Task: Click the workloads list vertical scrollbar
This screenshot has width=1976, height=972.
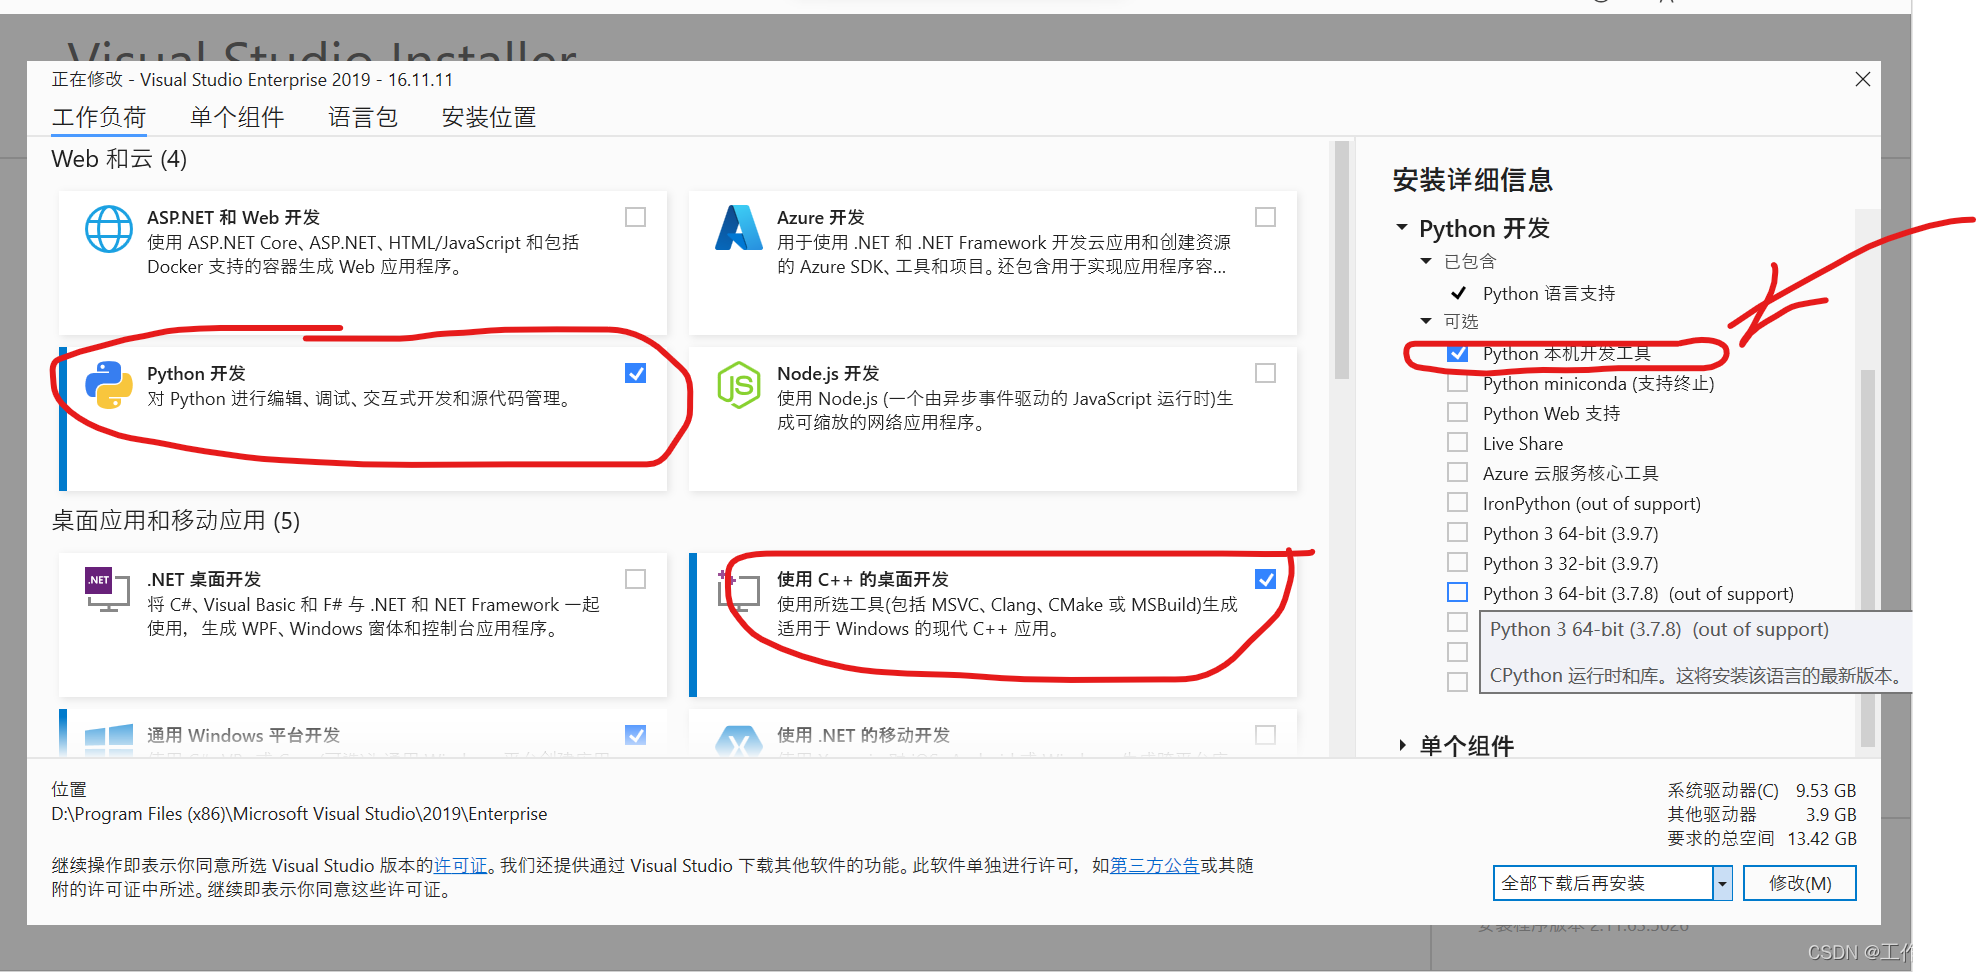Action: click(1342, 260)
